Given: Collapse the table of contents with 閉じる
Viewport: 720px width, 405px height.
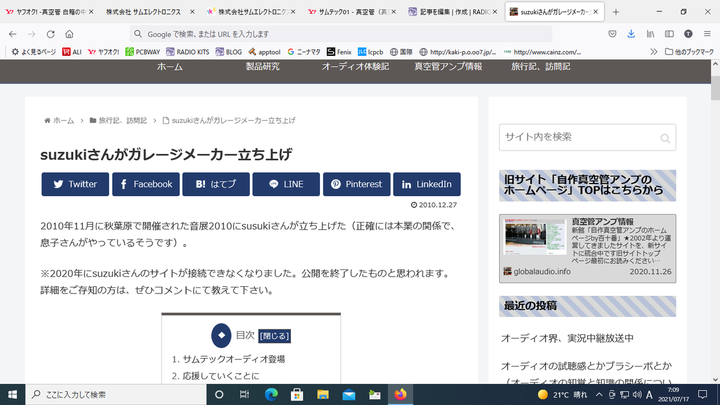Looking at the screenshot, I should click(x=275, y=336).
